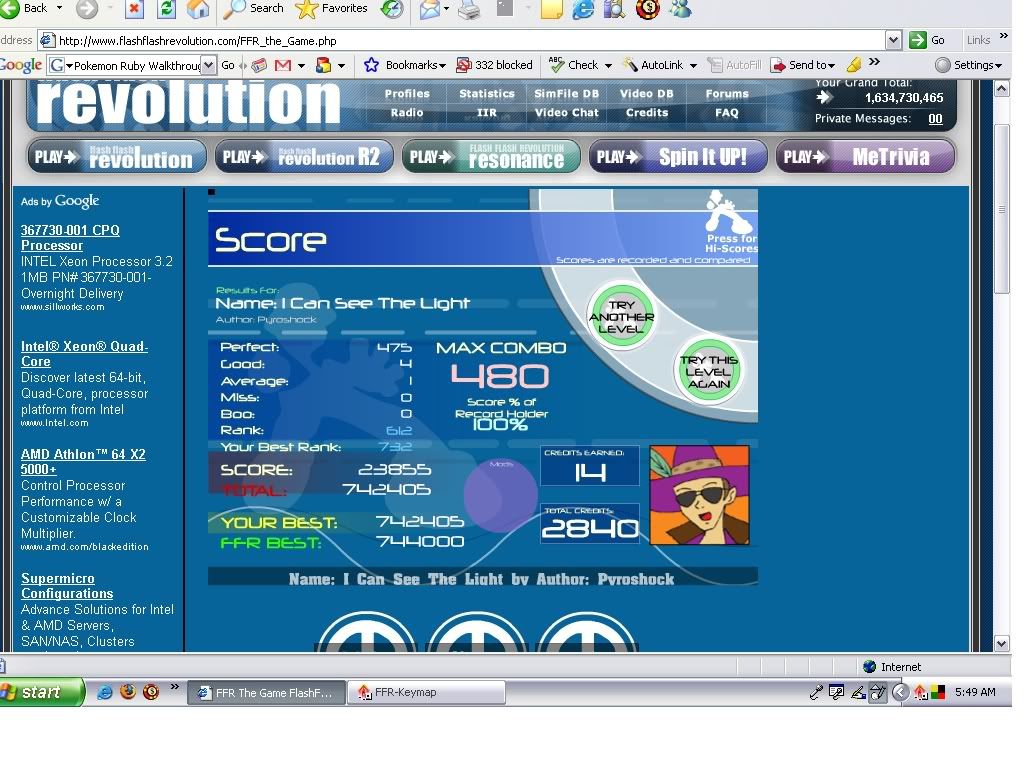
Task: Open Firefox from quick launch bar
Action: pos(127,692)
